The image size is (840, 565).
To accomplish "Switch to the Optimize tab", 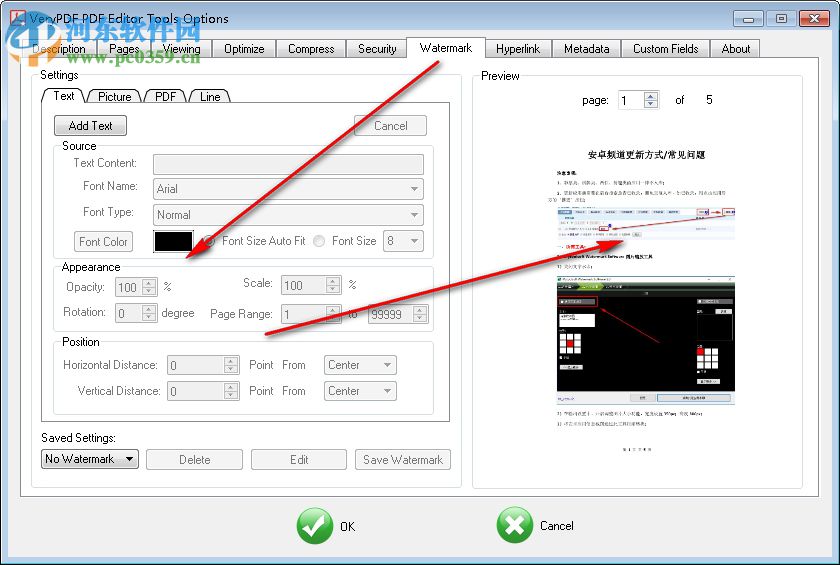I will pos(244,49).
